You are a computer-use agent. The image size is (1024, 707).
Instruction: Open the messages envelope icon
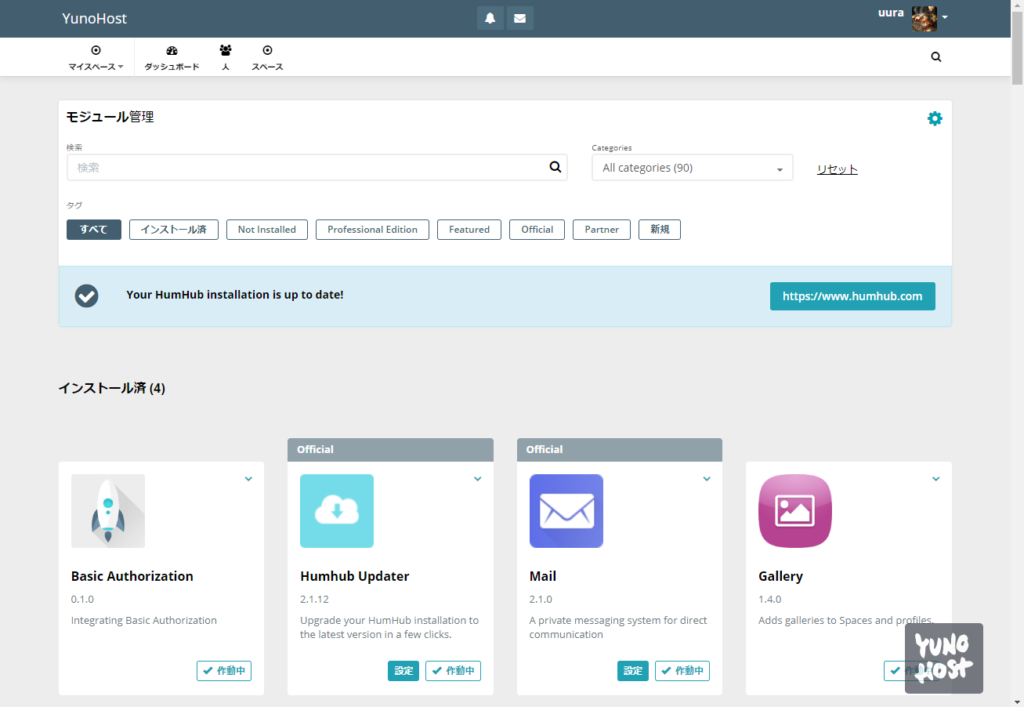click(520, 18)
